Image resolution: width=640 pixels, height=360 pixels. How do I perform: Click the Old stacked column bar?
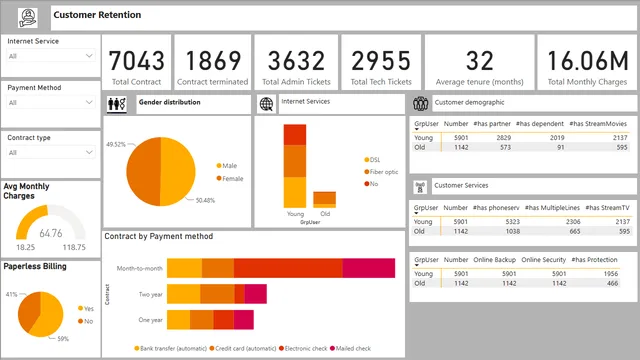click(x=324, y=200)
